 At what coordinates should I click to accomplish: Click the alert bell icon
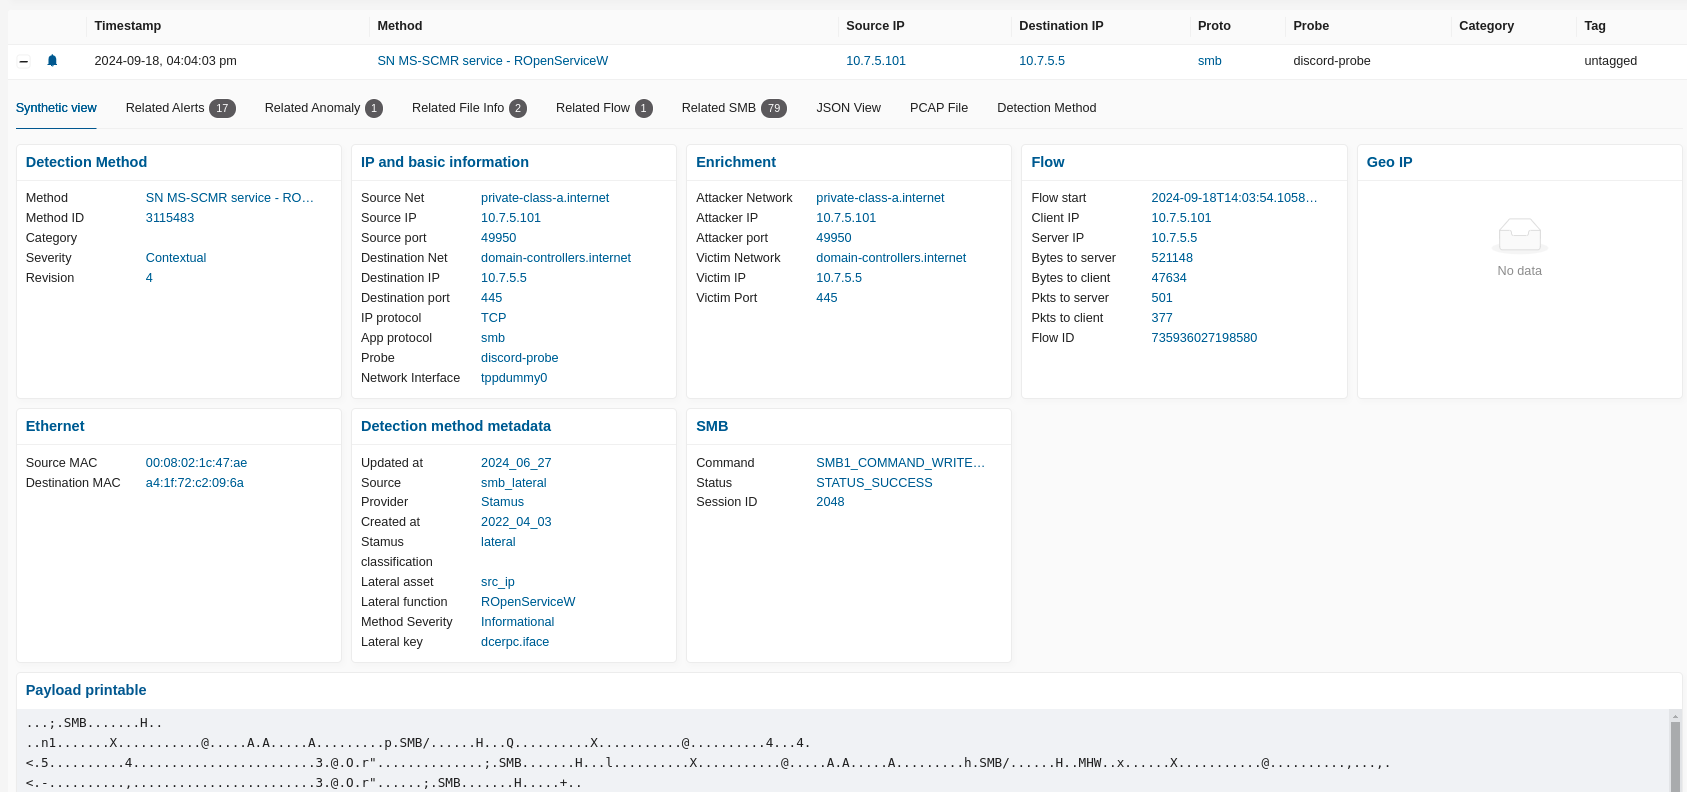click(x=52, y=61)
